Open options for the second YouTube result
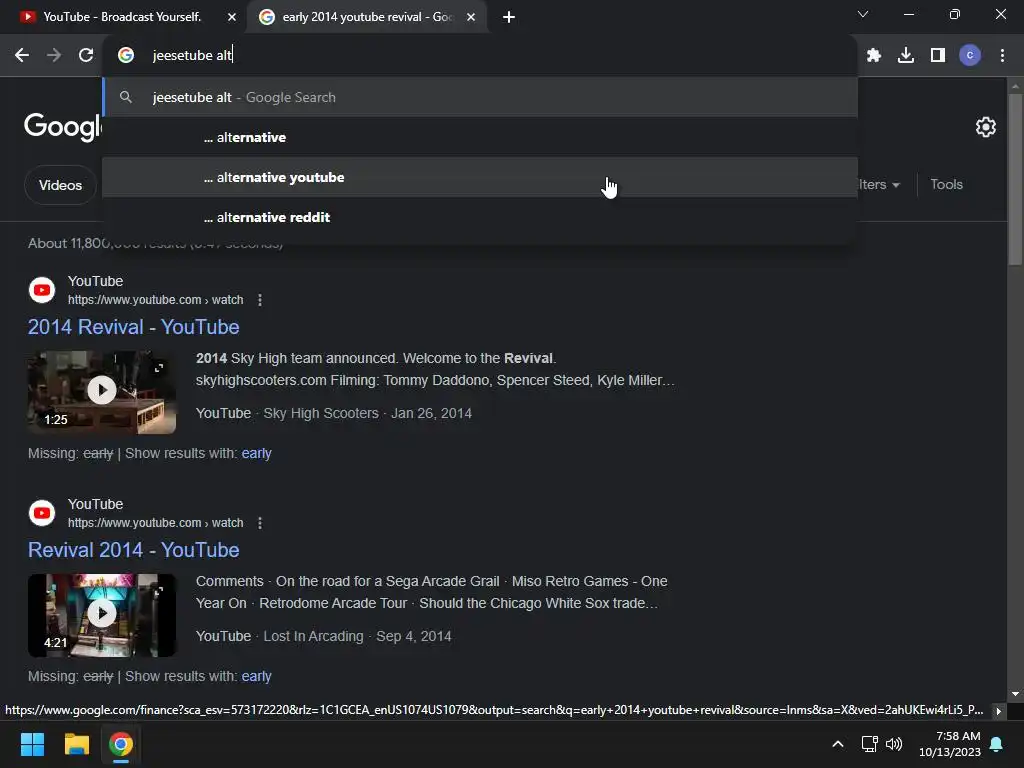Viewport: 1024px width, 768px height. (260, 523)
